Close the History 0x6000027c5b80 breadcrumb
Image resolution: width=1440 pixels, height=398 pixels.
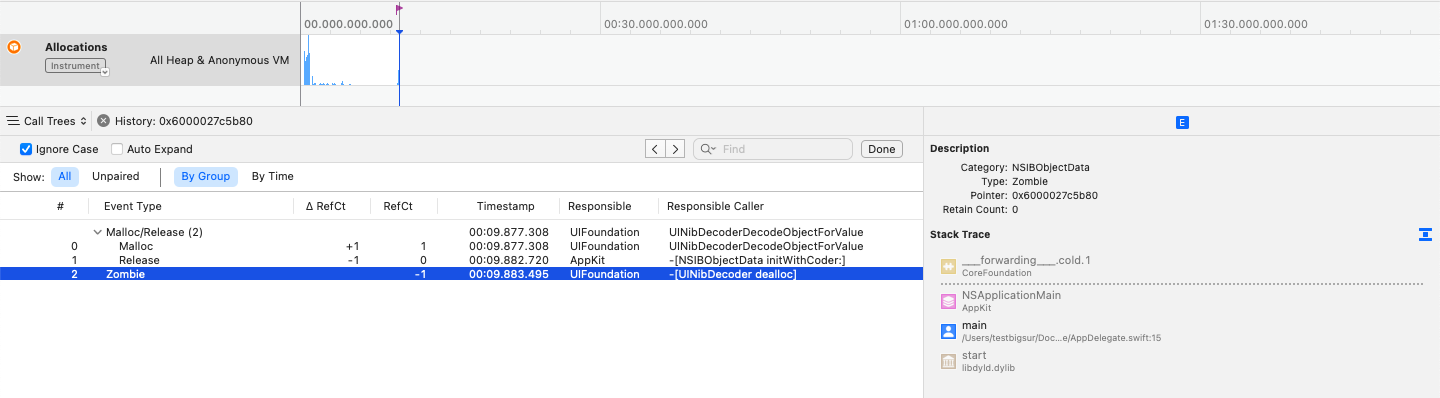[103, 121]
